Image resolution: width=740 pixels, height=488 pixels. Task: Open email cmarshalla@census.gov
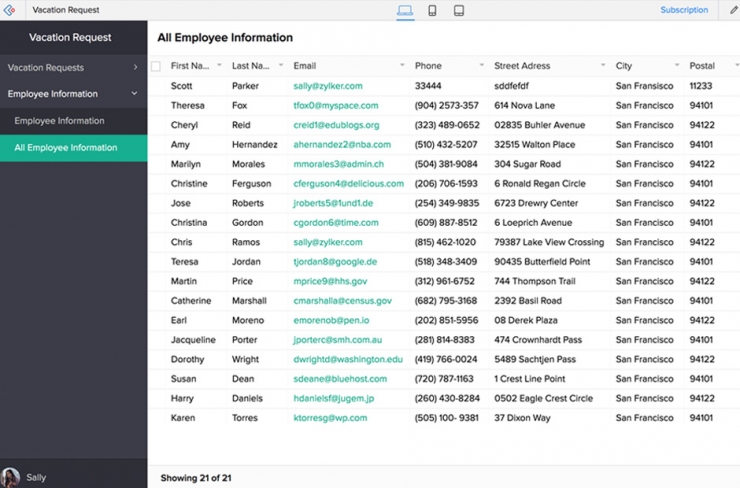(343, 301)
